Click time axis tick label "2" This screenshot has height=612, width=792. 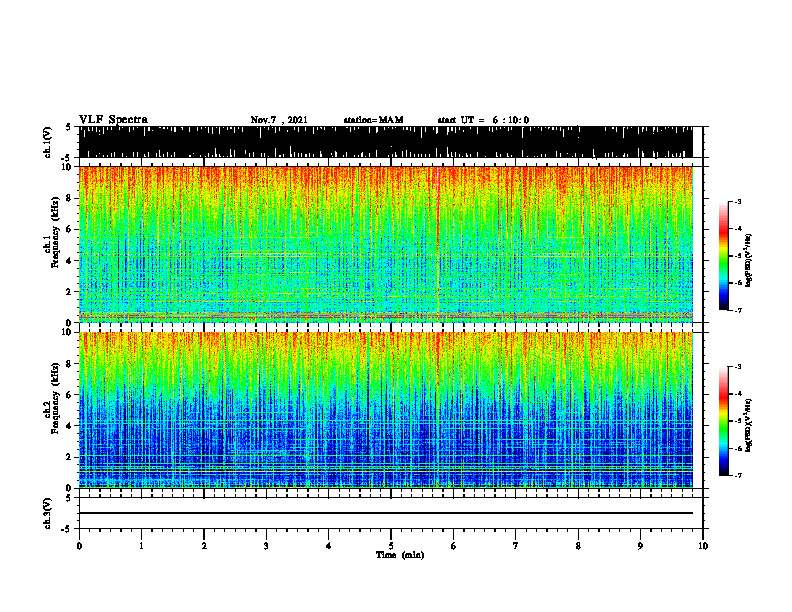click(204, 546)
